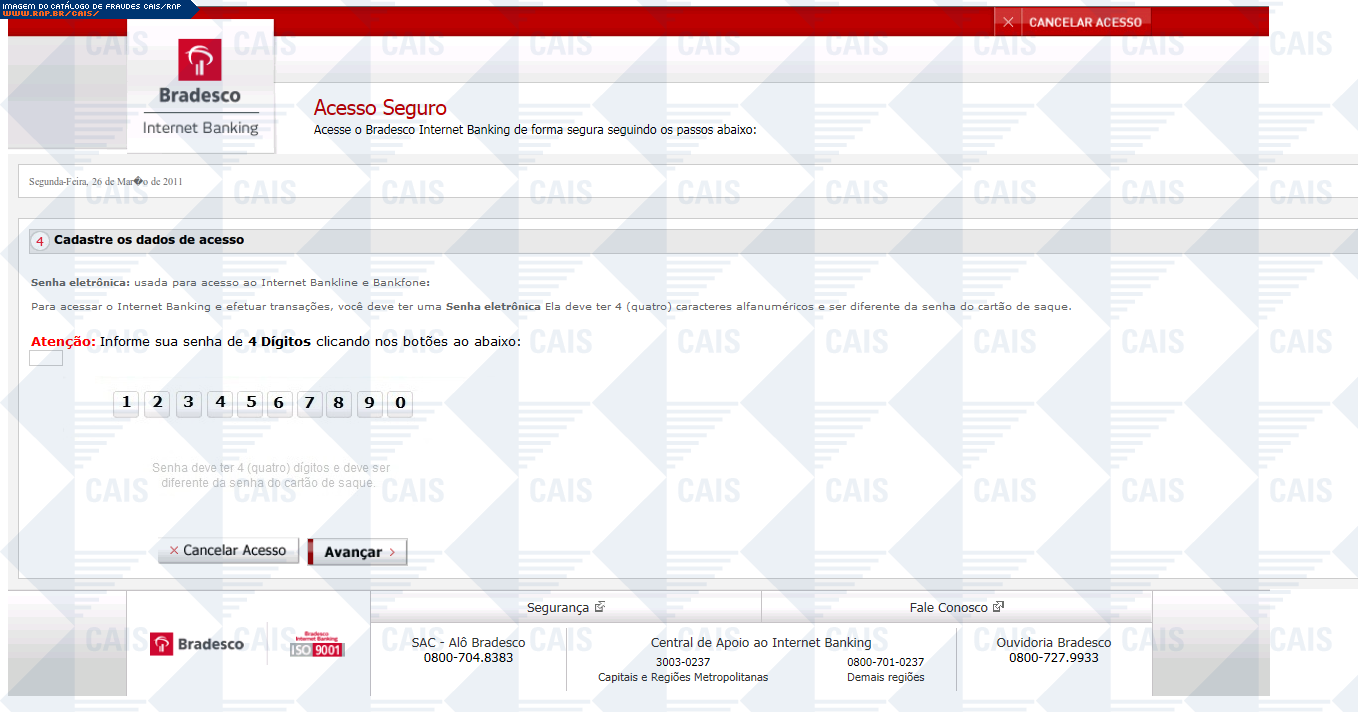Click the step 4 circle icon
Viewport: 1358px width, 712px height.
tap(39, 241)
